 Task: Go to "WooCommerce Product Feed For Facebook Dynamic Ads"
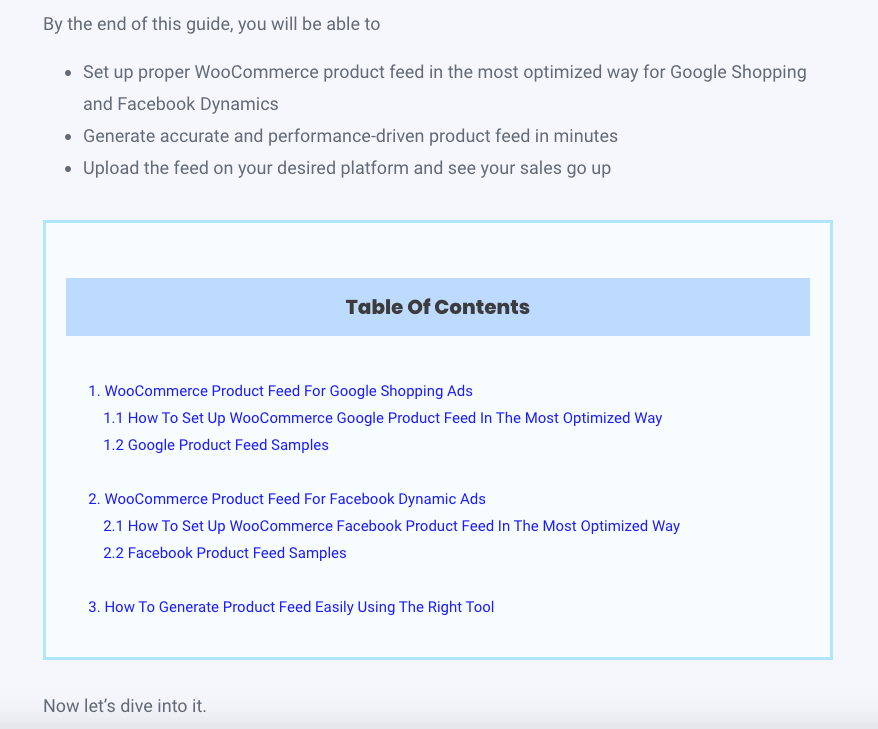(x=295, y=499)
